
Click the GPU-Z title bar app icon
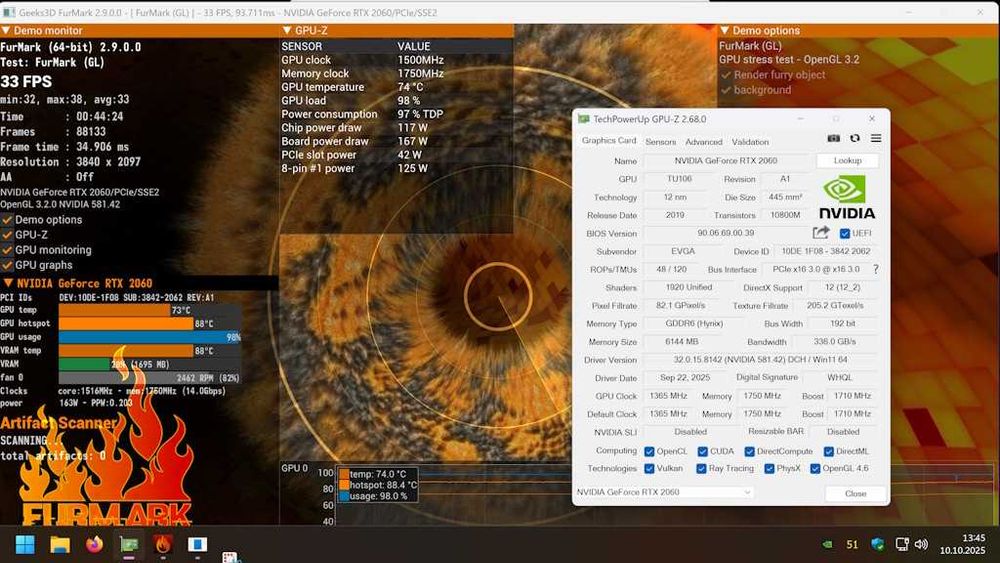coord(584,119)
